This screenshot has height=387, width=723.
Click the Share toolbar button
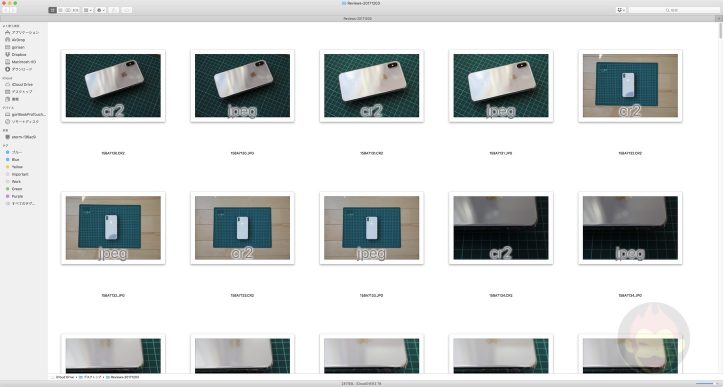click(x=114, y=10)
